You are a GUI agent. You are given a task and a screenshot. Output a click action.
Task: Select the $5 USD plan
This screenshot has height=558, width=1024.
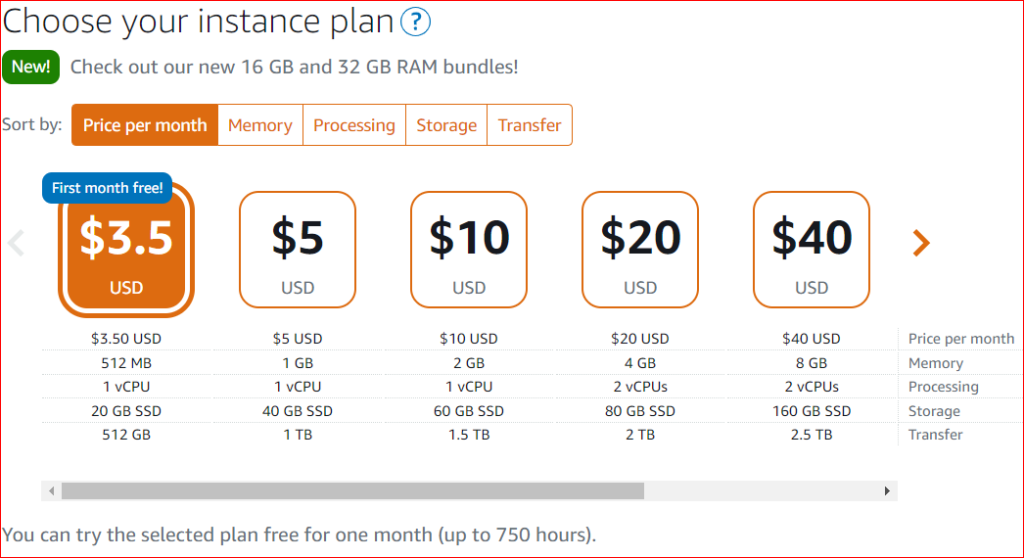pos(297,249)
